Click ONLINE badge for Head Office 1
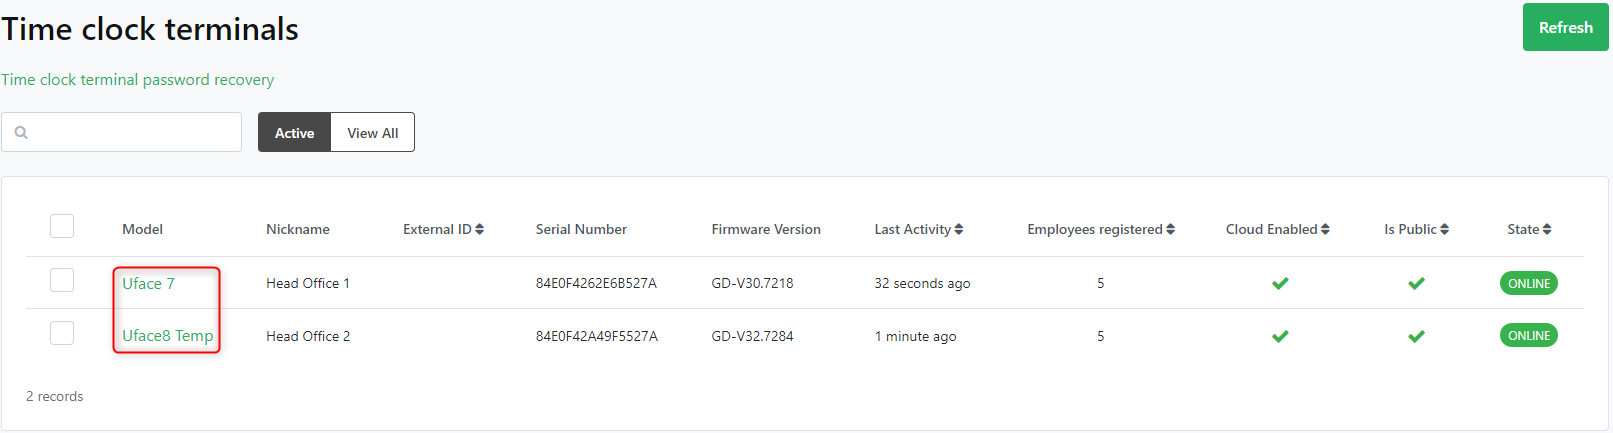This screenshot has width=1613, height=433. pos(1528,283)
